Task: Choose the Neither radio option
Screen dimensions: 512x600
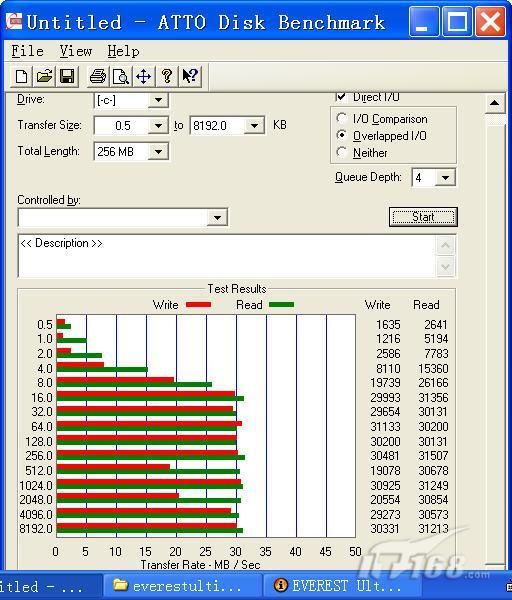Action: pos(342,152)
